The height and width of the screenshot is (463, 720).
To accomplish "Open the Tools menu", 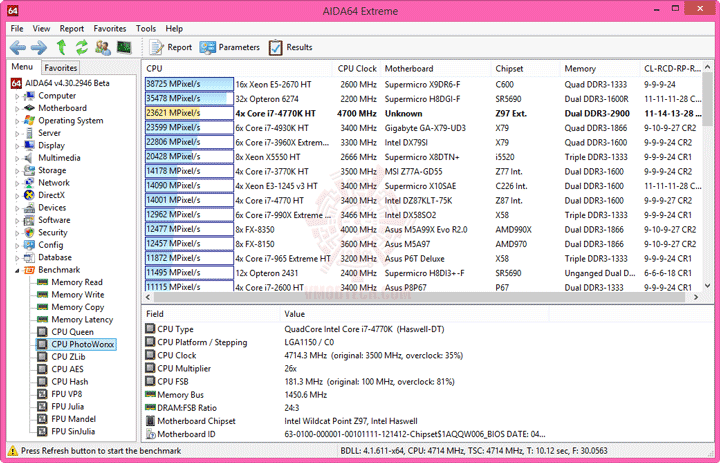I will (146, 28).
